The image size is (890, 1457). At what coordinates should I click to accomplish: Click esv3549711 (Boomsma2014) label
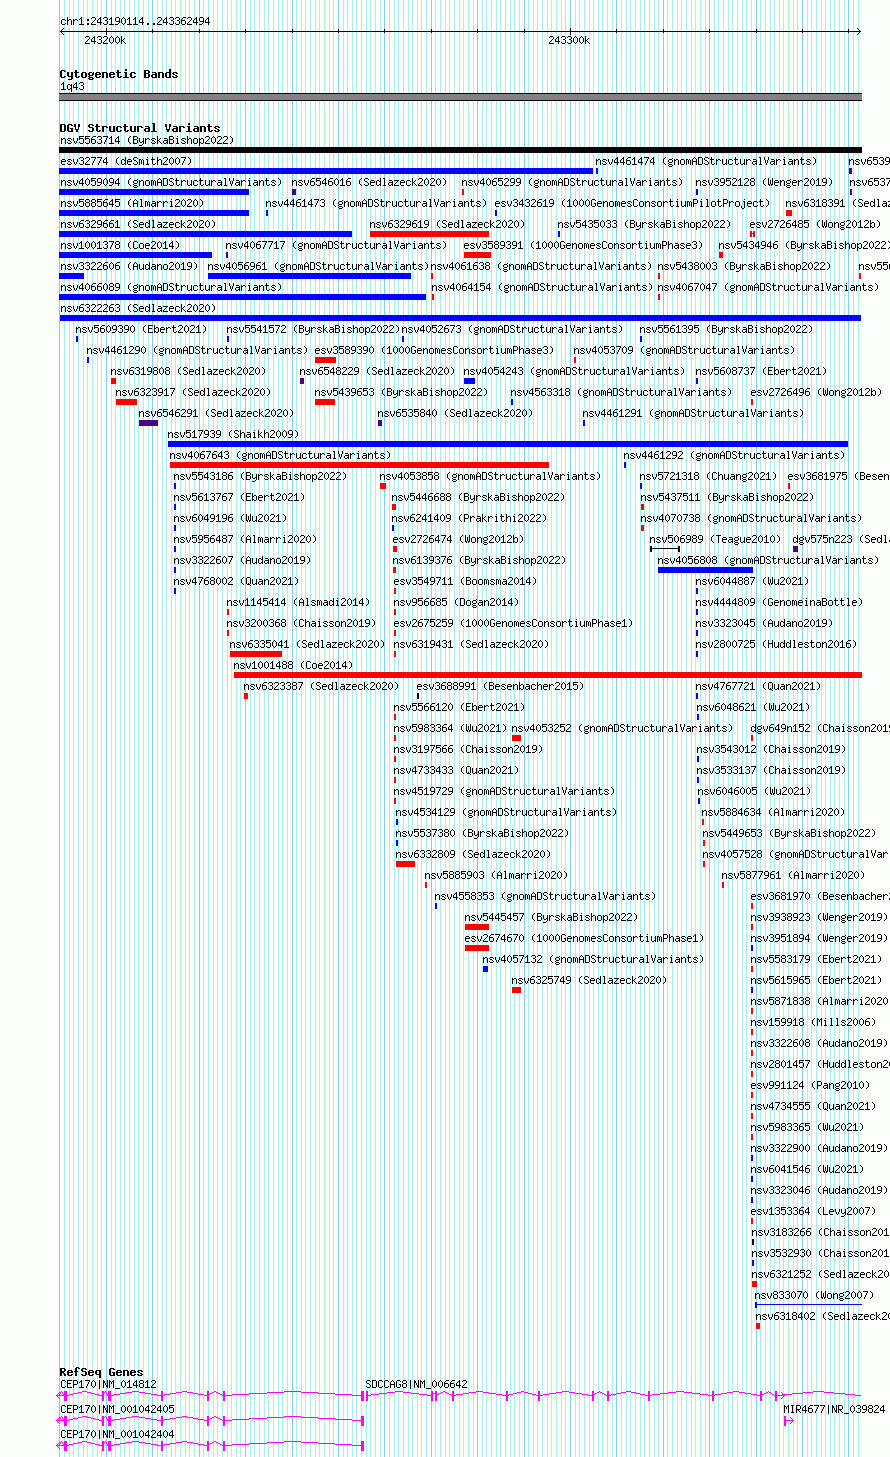click(464, 581)
